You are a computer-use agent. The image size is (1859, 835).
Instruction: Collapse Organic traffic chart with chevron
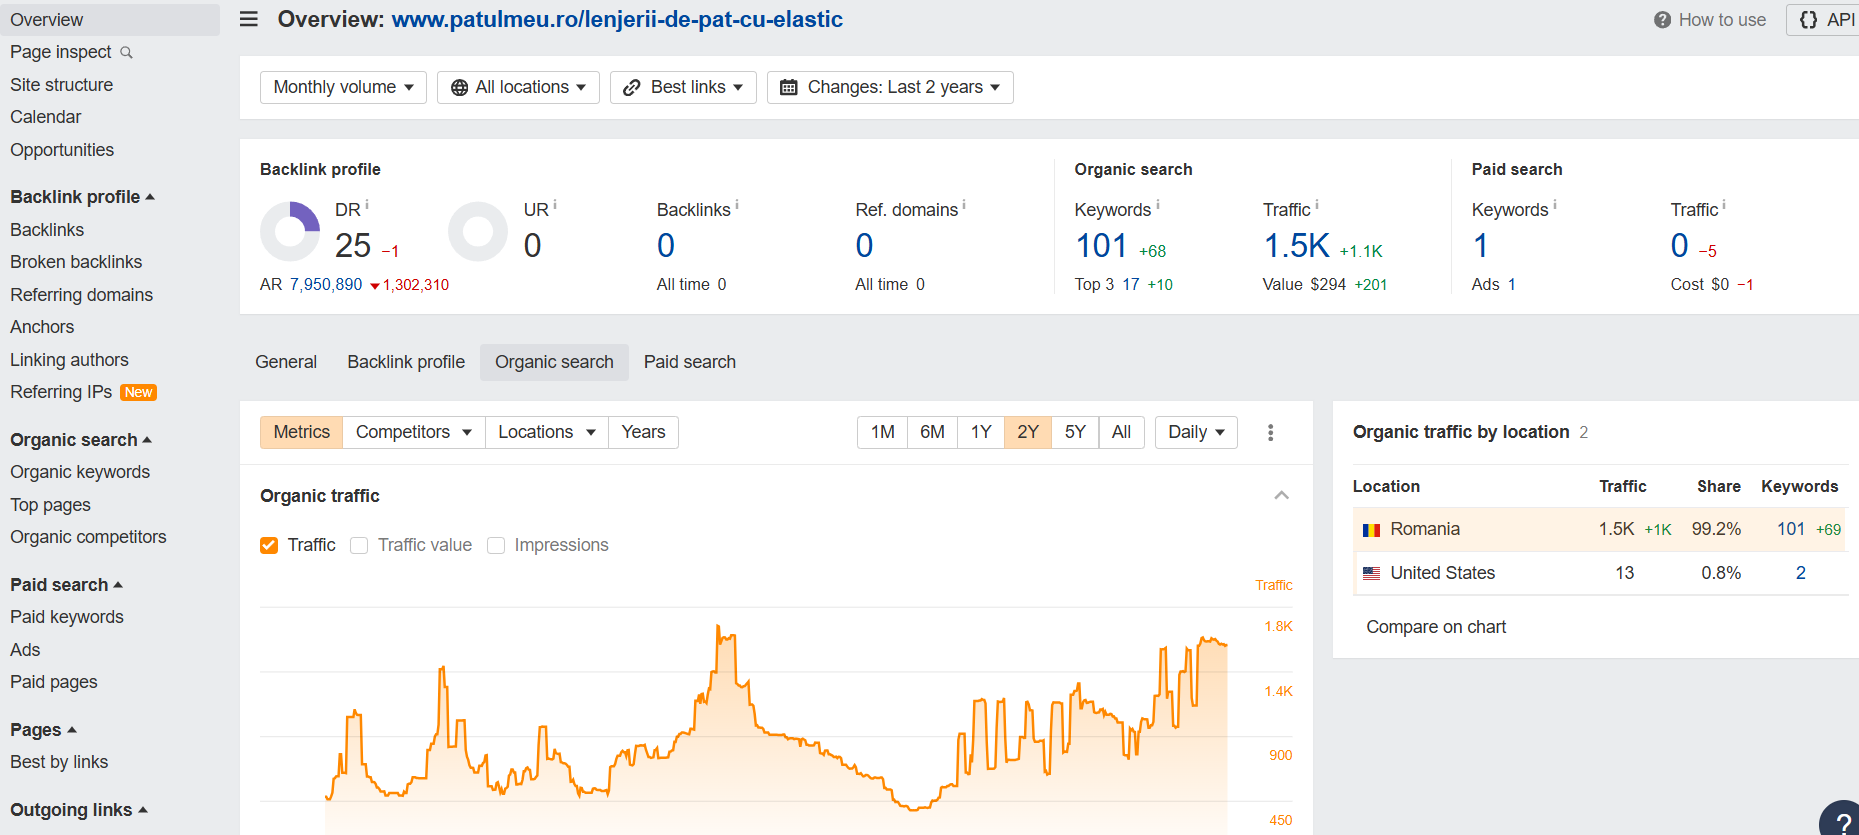1281,496
